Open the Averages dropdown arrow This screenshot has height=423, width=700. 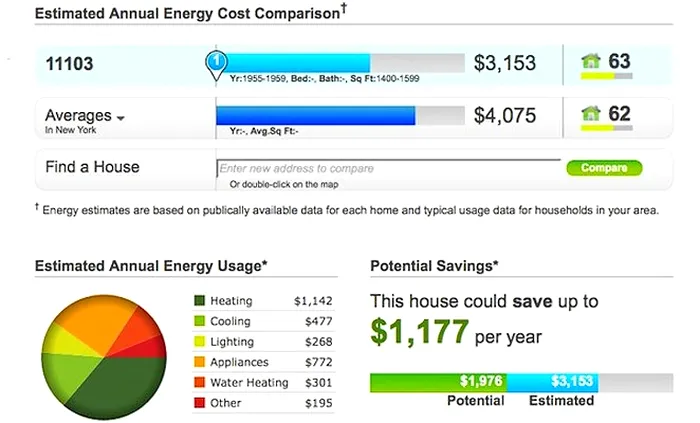(x=121, y=118)
